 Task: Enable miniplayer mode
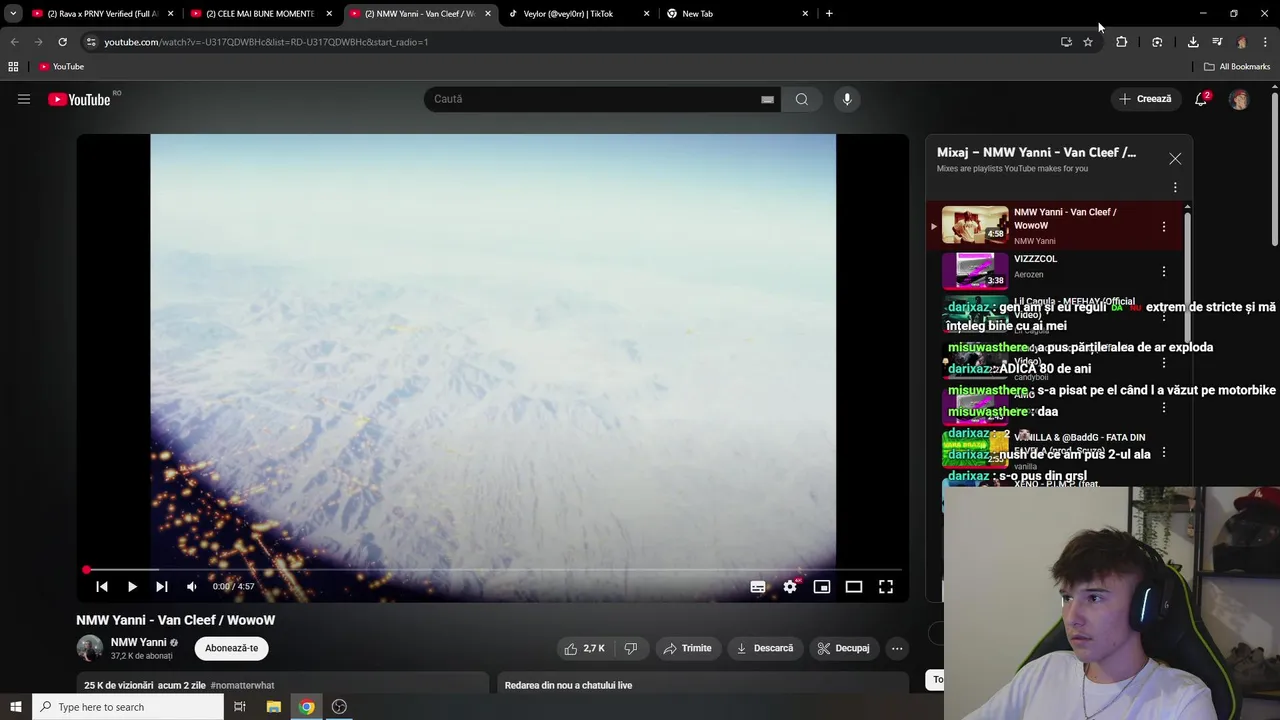click(x=822, y=587)
